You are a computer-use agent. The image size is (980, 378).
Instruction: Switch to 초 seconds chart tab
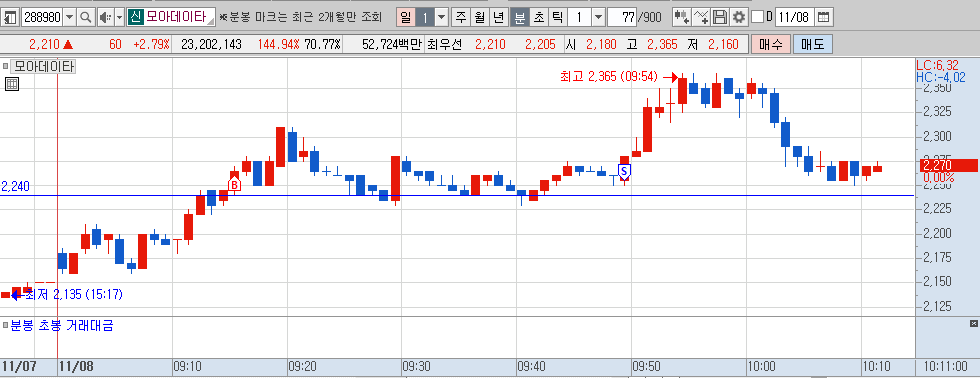pos(538,17)
